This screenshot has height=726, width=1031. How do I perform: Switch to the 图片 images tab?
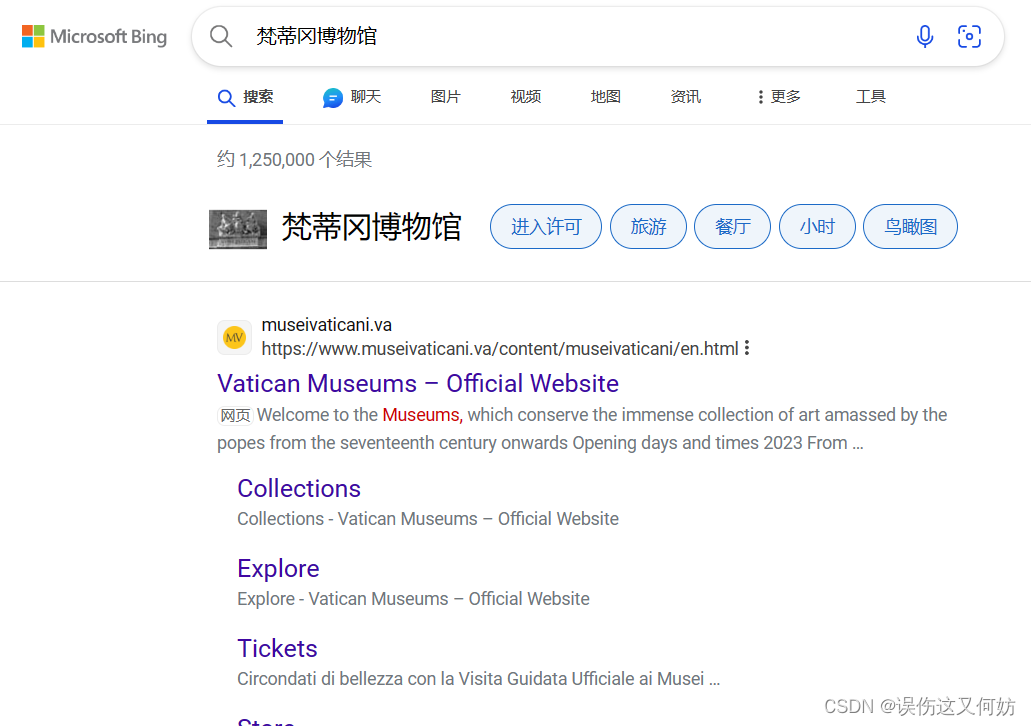point(446,97)
